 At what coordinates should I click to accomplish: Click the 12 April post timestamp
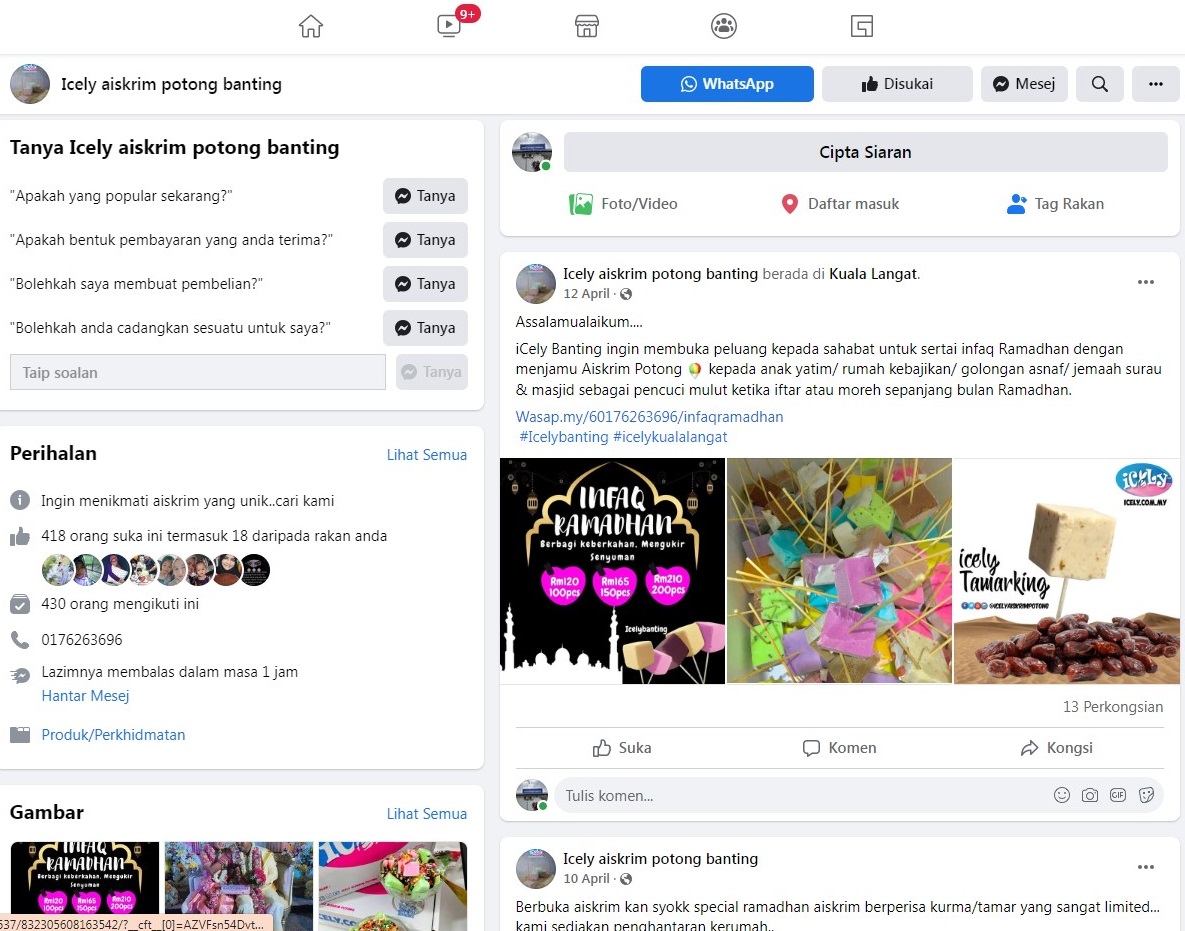tap(586, 293)
